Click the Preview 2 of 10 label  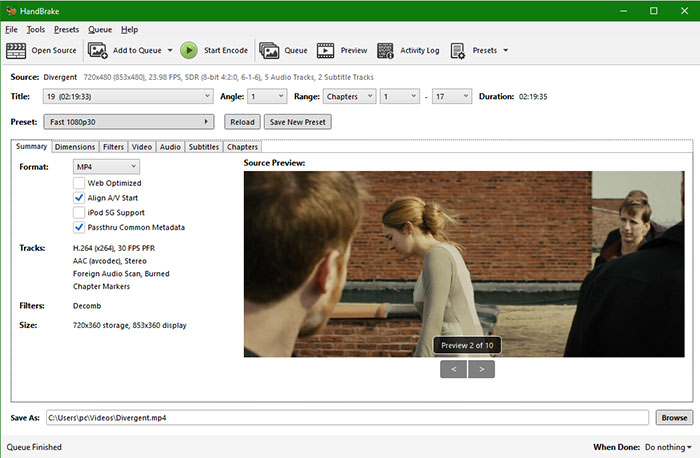click(x=467, y=345)
